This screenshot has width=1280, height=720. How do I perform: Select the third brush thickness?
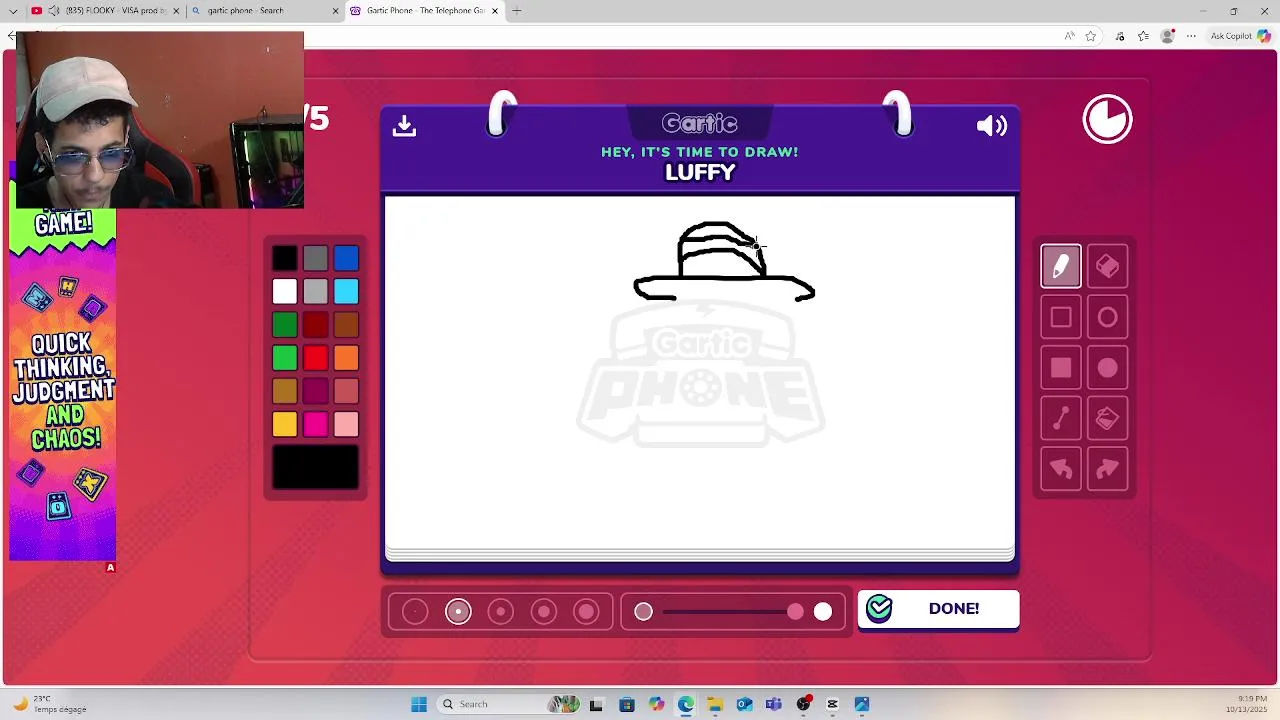click(501, 611)
